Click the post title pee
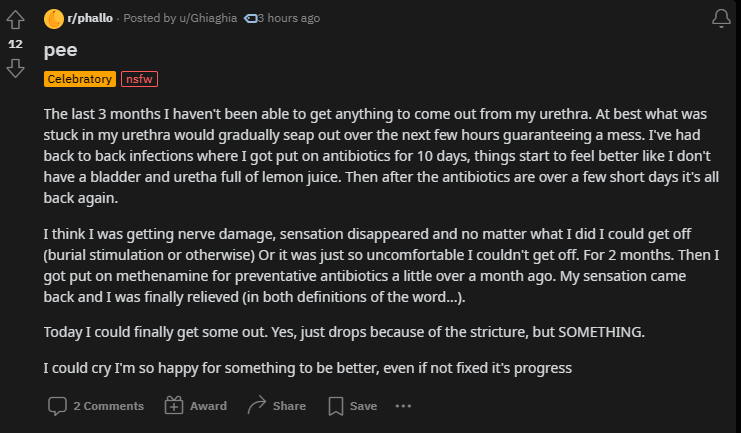Image resolution: width=741 pixels, height=433 pixels. 60,50
